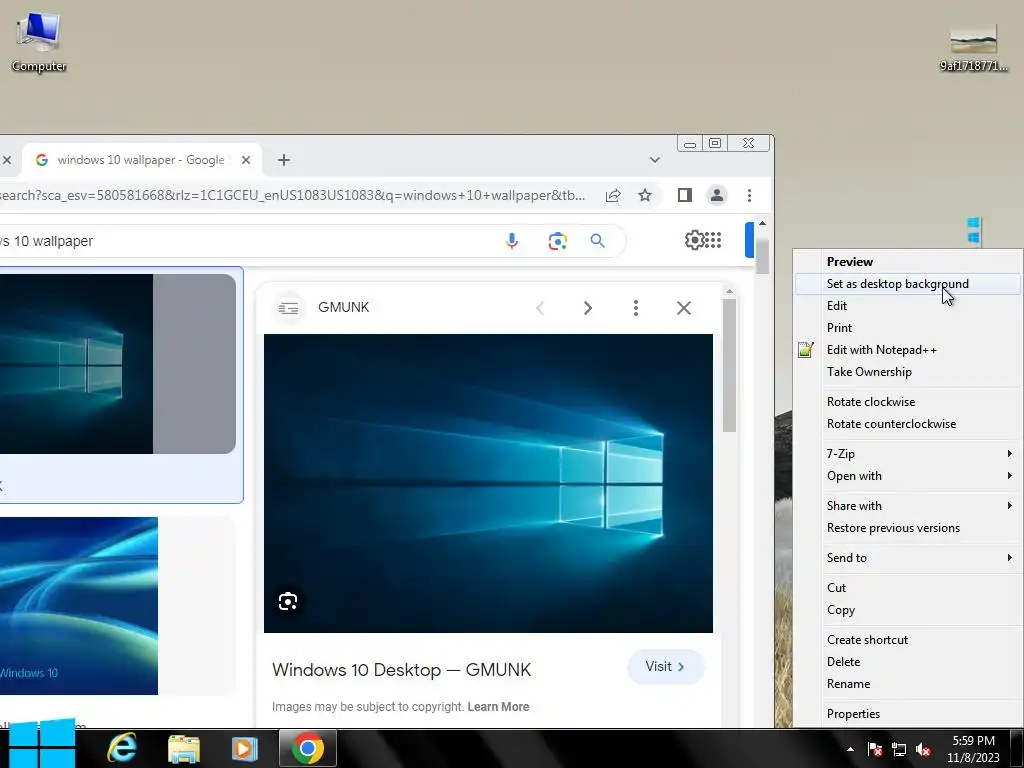This screenshot has width=1024, height=768.
Task: Open the tab search dropdown in Chrome
Action: click(x=654, y=160)
